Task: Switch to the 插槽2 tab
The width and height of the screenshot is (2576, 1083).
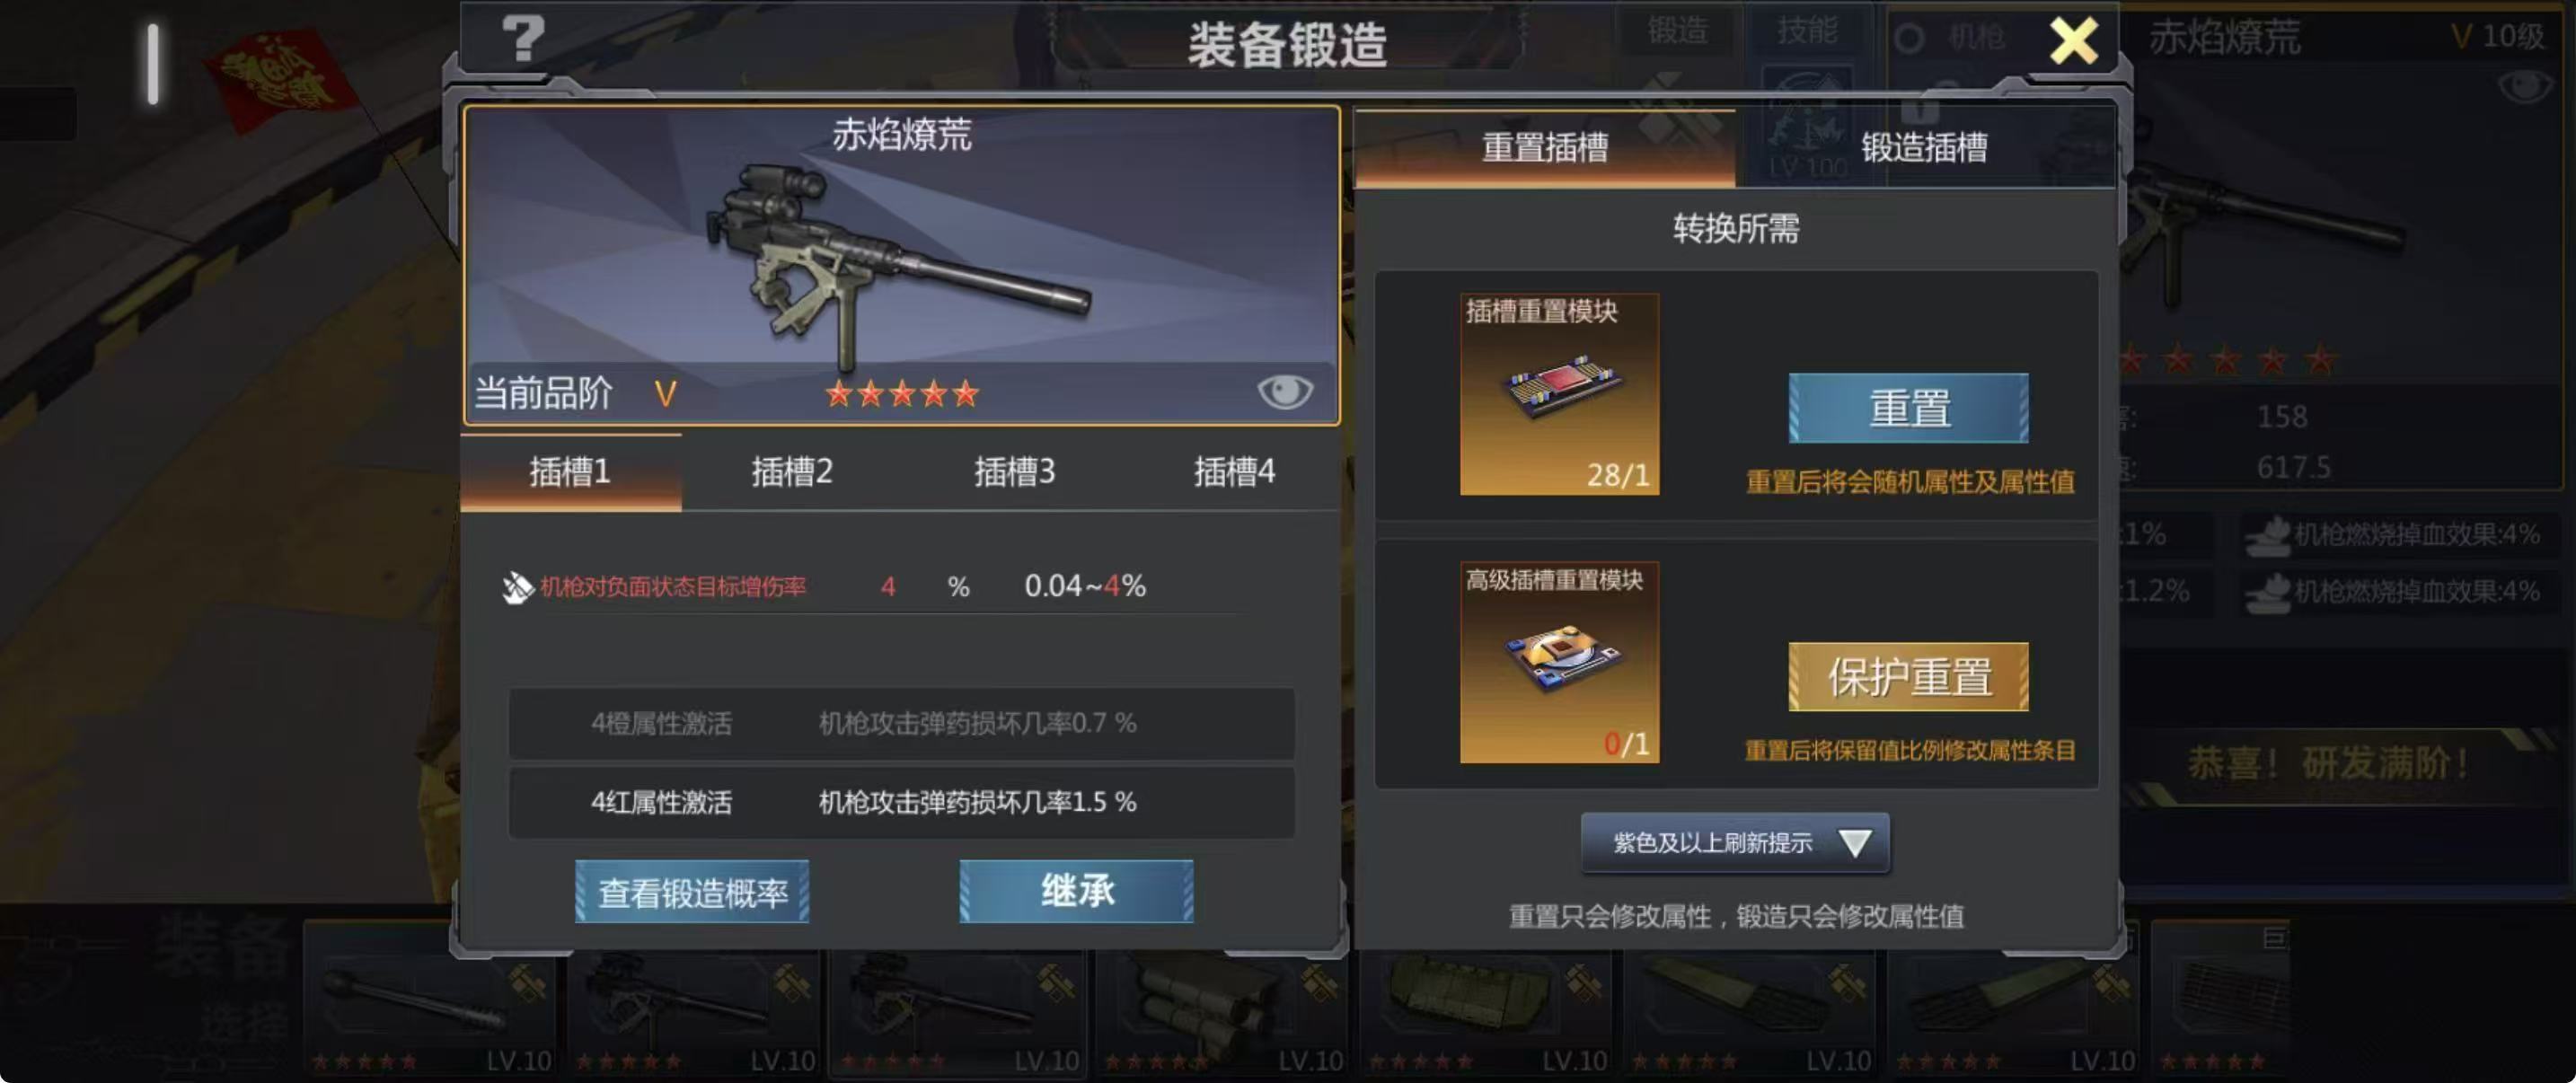Action: pos(791,472)
